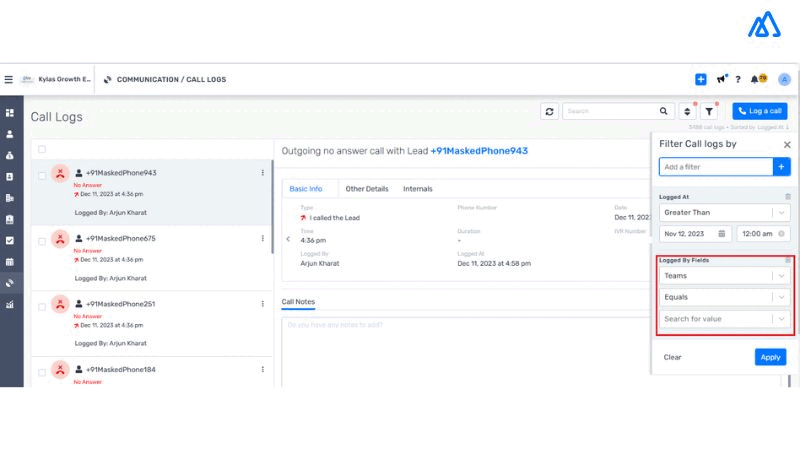This screenshot has width=800, height=450.
Task: Click the Communication / Call Logs breadcrumb
Action: click(x=171, y=80)
